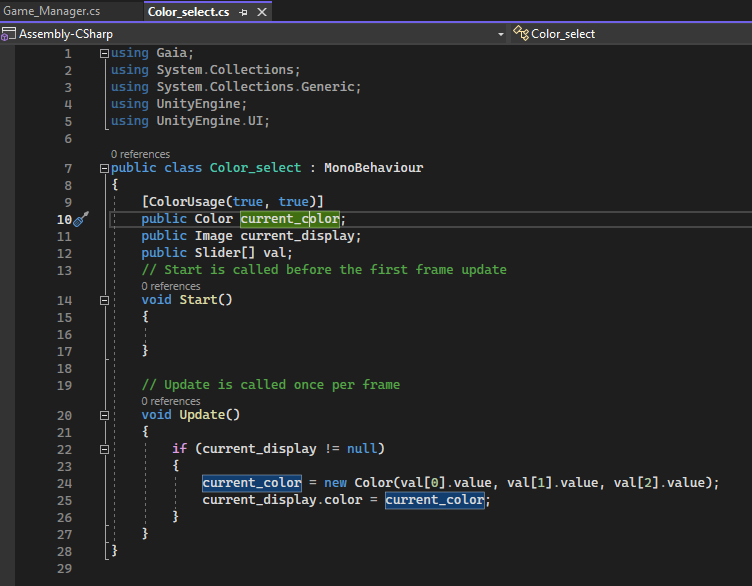Screen dimensions: 752x586
Task: Open the Color_select type navigation dropdown
Action: coord(630,34)
